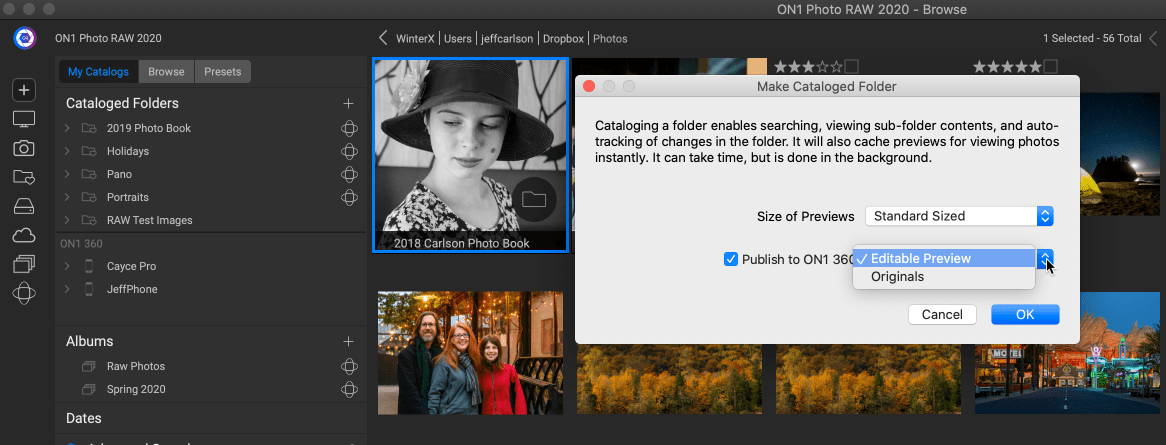The image size is (1166, 445).
Task: Expand the Portraits folder
Action: point(67,197)
